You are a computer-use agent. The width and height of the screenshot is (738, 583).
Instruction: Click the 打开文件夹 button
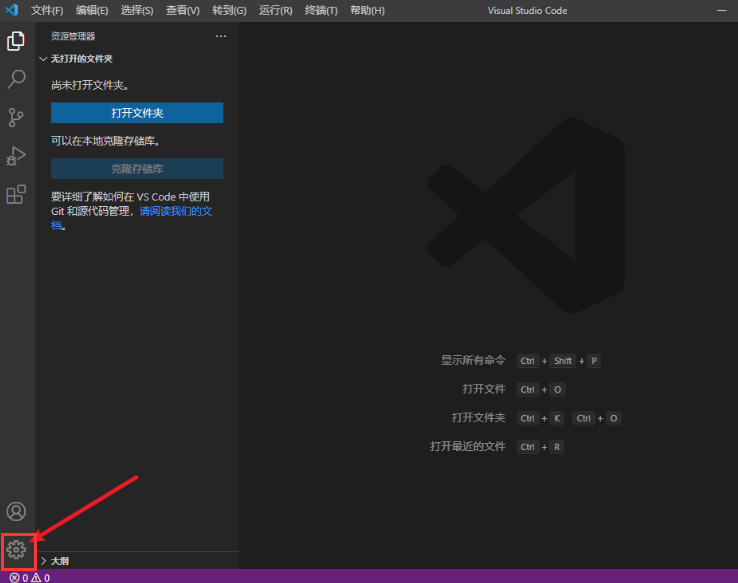(x=137, y=113)
